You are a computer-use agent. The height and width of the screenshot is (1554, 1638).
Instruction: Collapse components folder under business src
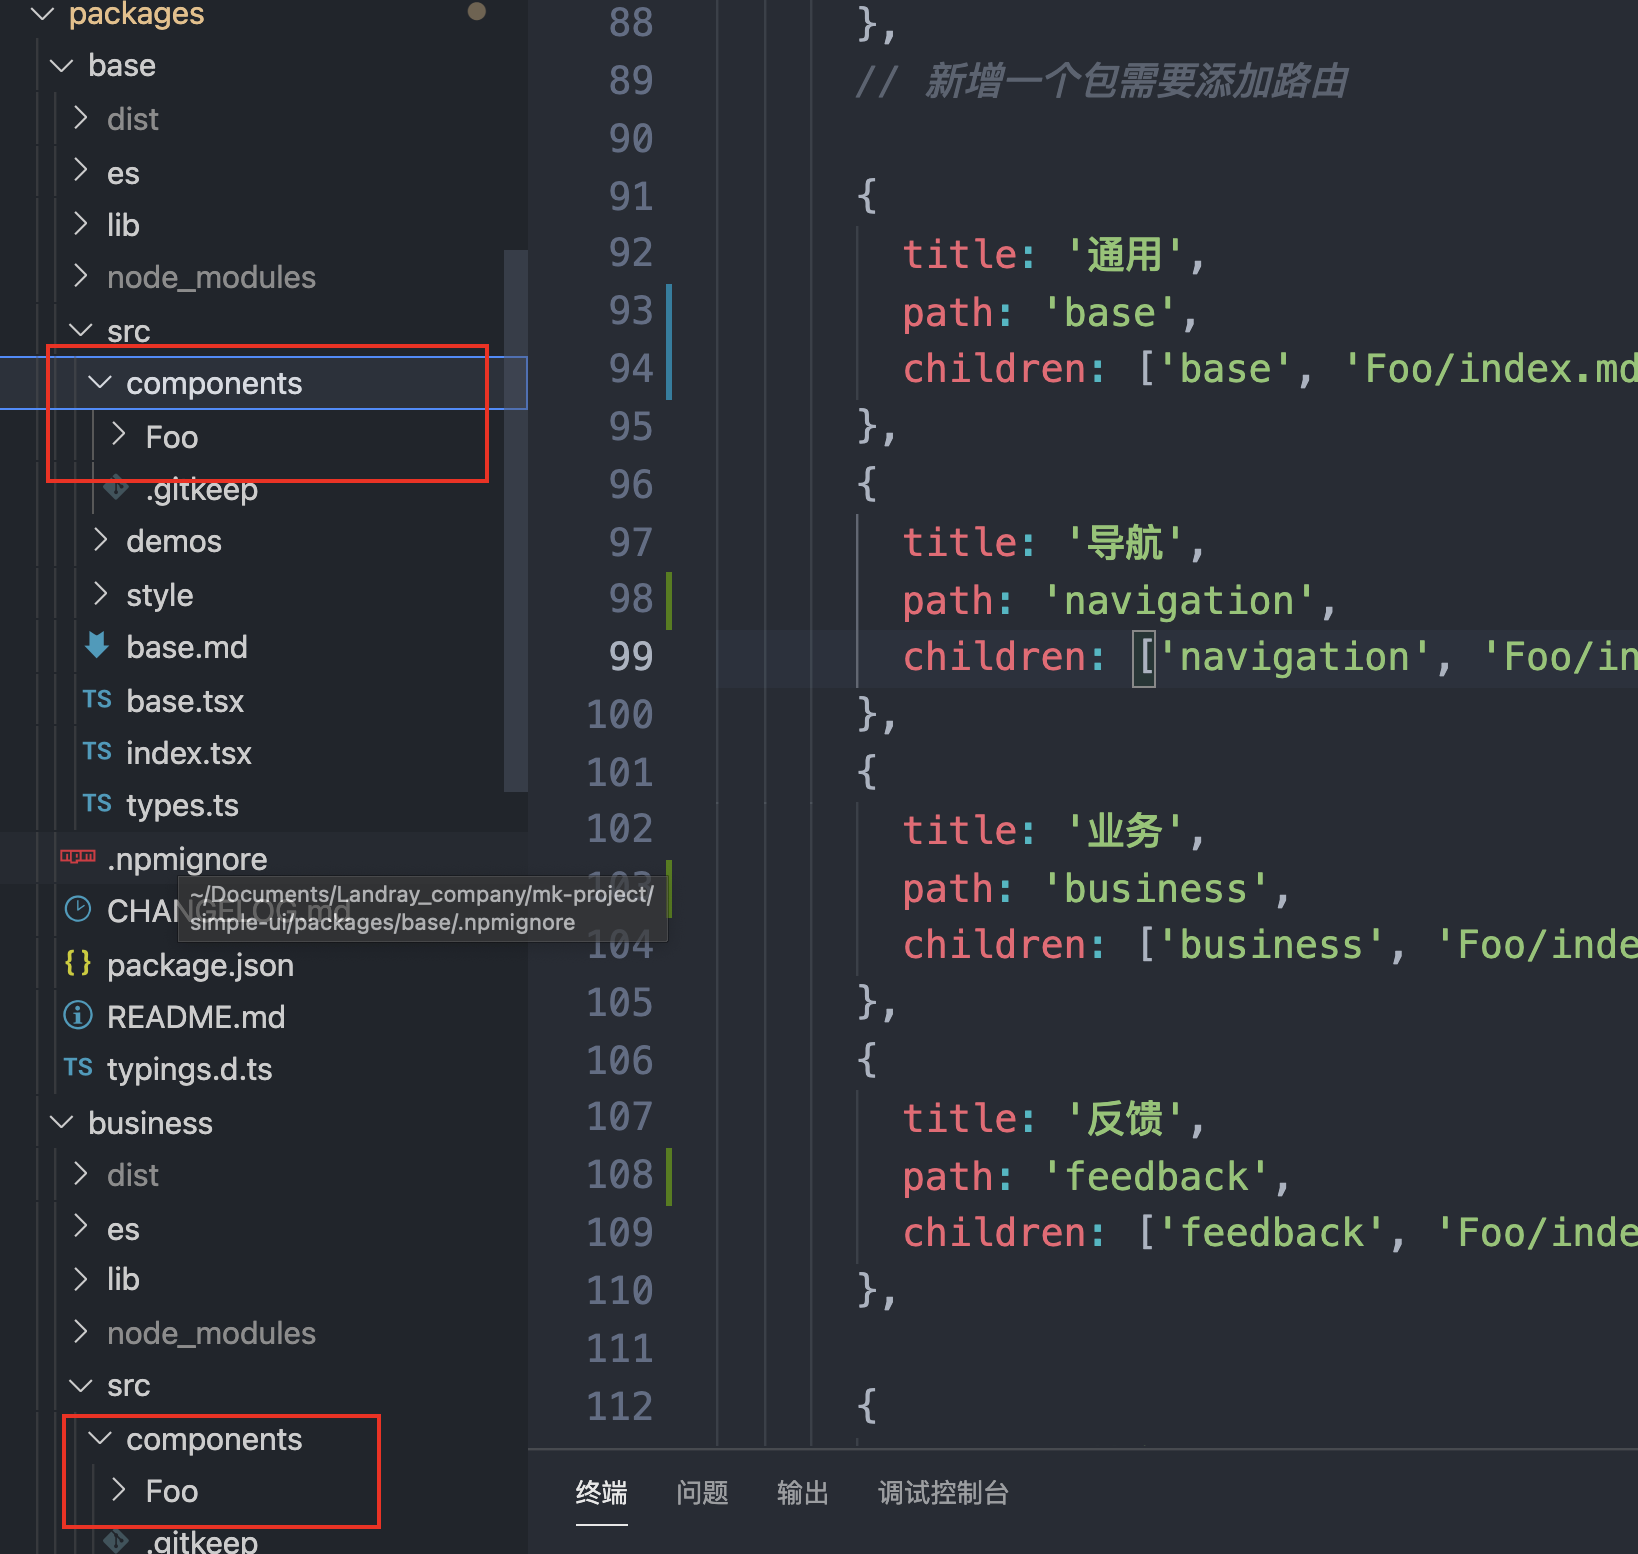[100, 1439]
